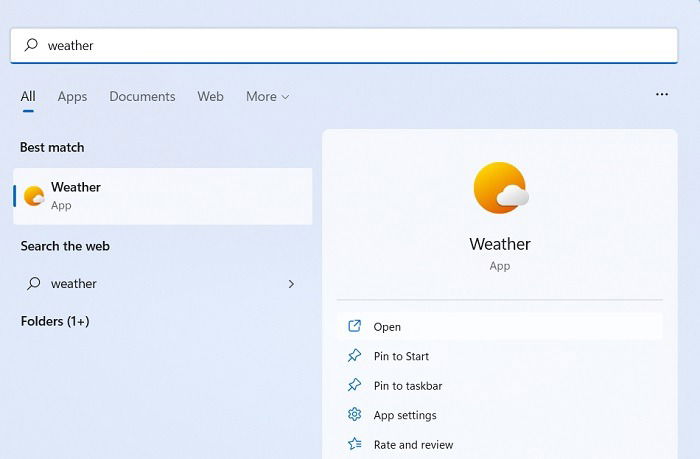This screenshot has height=459, width=700.
Task: Click the large Weather icon in the preview pane
Action: pyautogui.click(x=500, y=188)
